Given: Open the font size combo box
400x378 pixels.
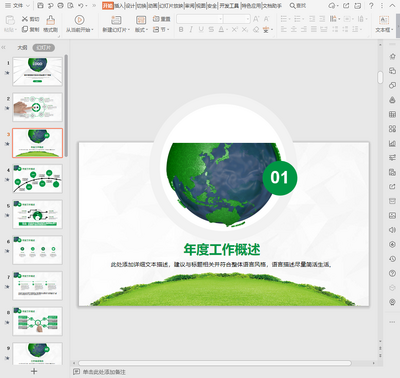Looking at the screenshot, I should click(x=237, y=19).
